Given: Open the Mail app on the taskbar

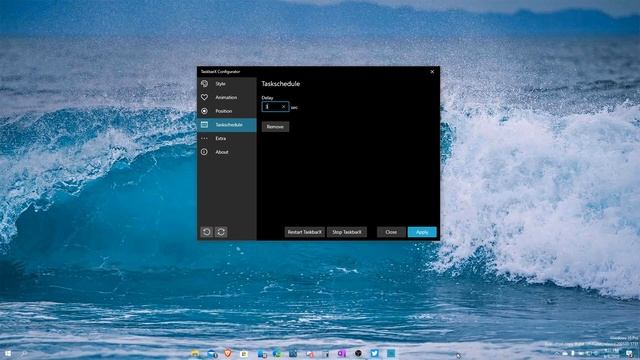Looking at the screenshot, I should click(x=212, y=353).
